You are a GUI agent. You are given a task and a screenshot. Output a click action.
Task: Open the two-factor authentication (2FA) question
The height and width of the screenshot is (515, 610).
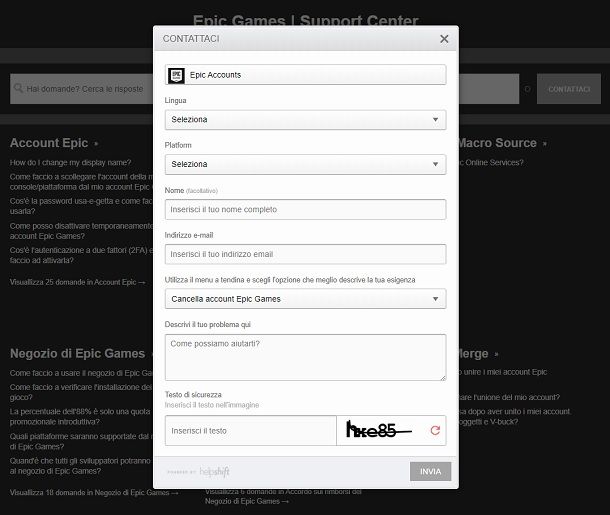[x=82, y=255]
